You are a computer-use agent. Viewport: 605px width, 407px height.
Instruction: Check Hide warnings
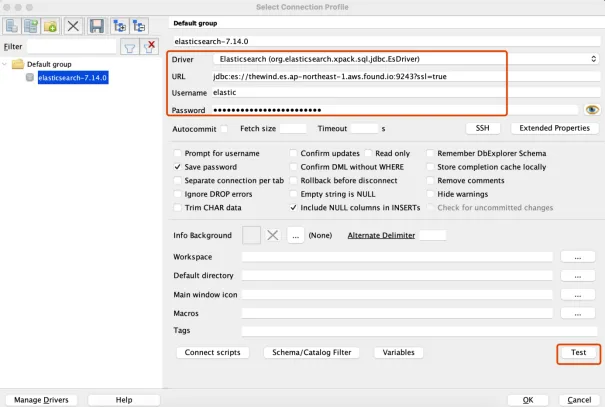430,194
